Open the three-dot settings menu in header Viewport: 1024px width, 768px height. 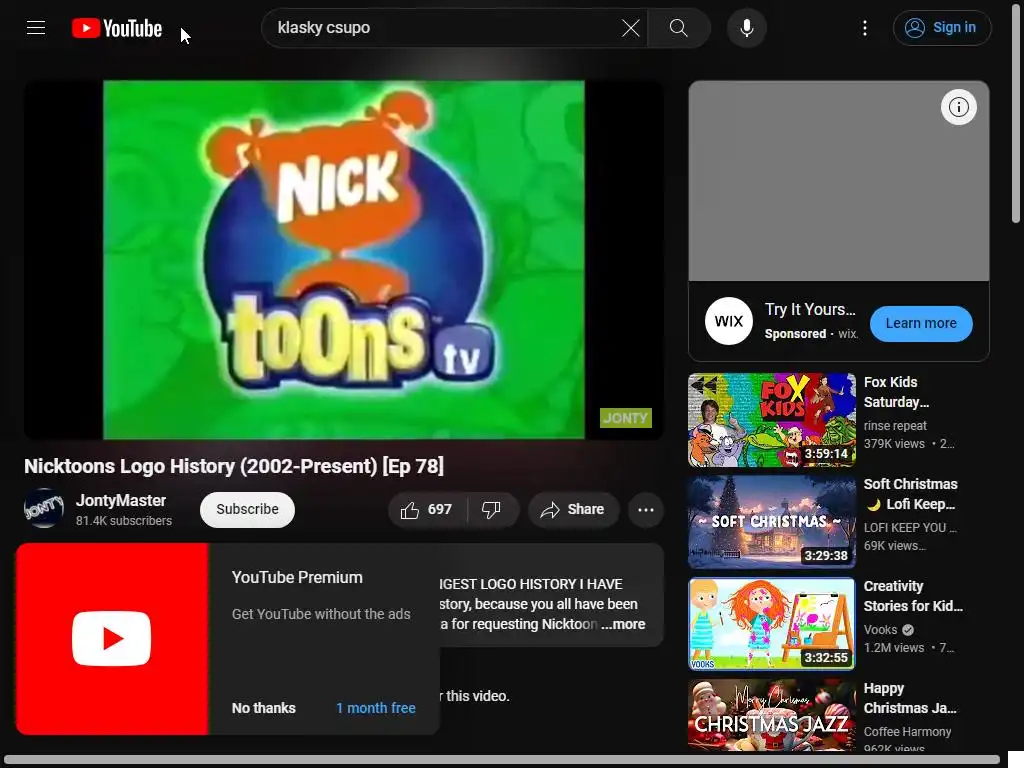click(865, 27)
